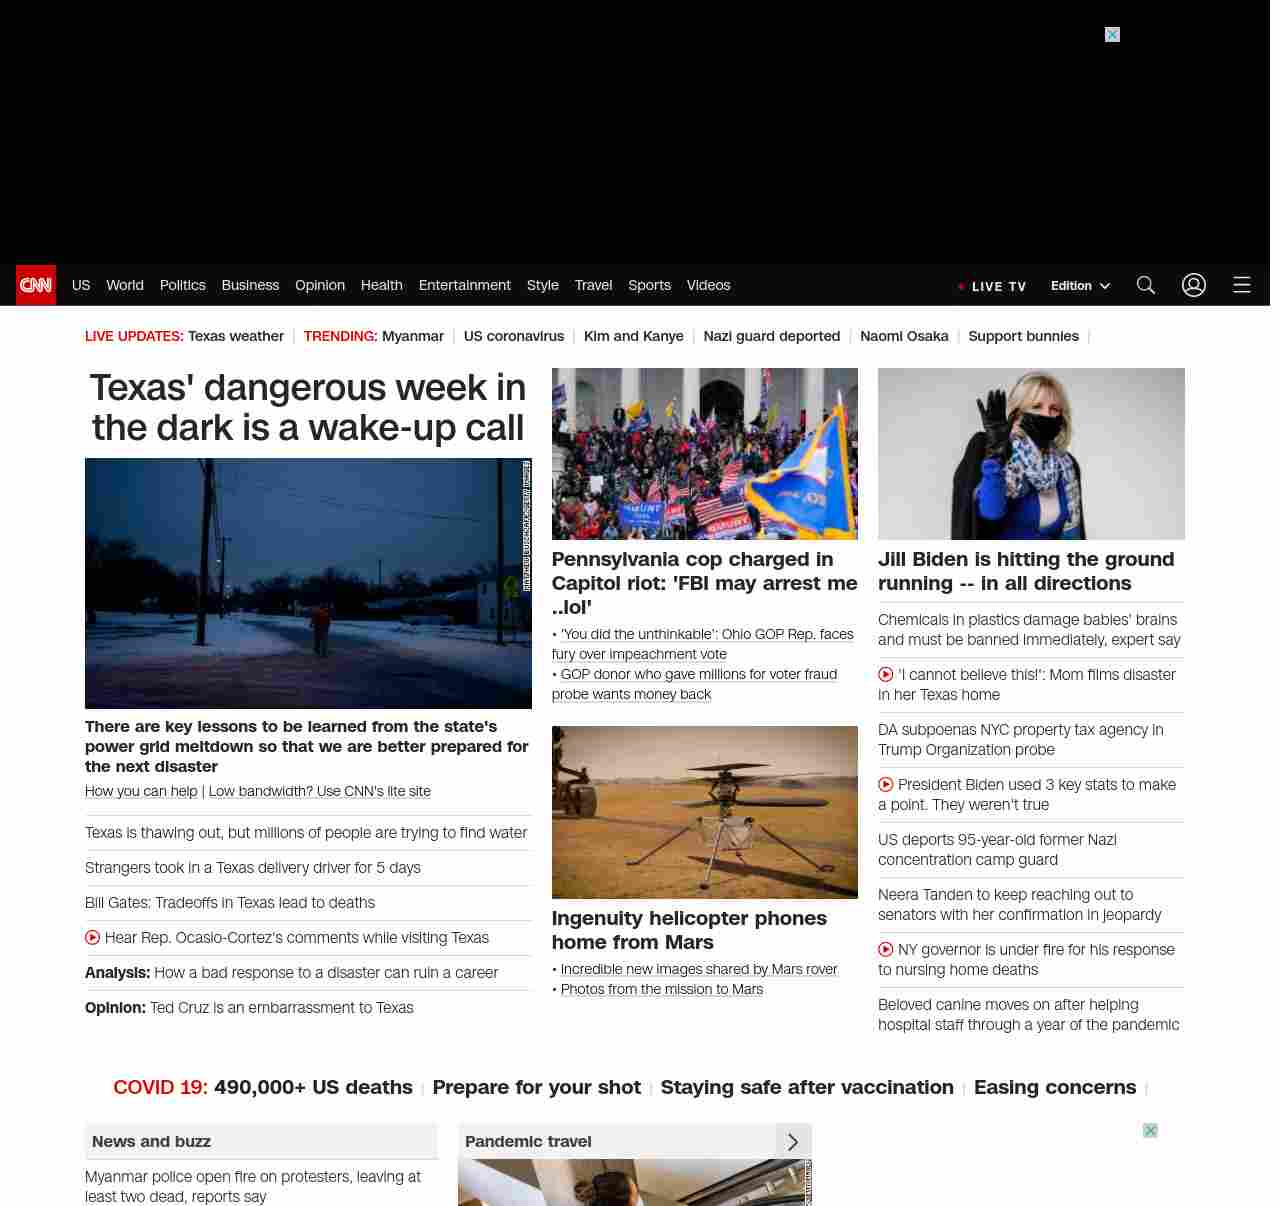
Task: Read the Jill Biden headline story
Action: (1026, 571)
